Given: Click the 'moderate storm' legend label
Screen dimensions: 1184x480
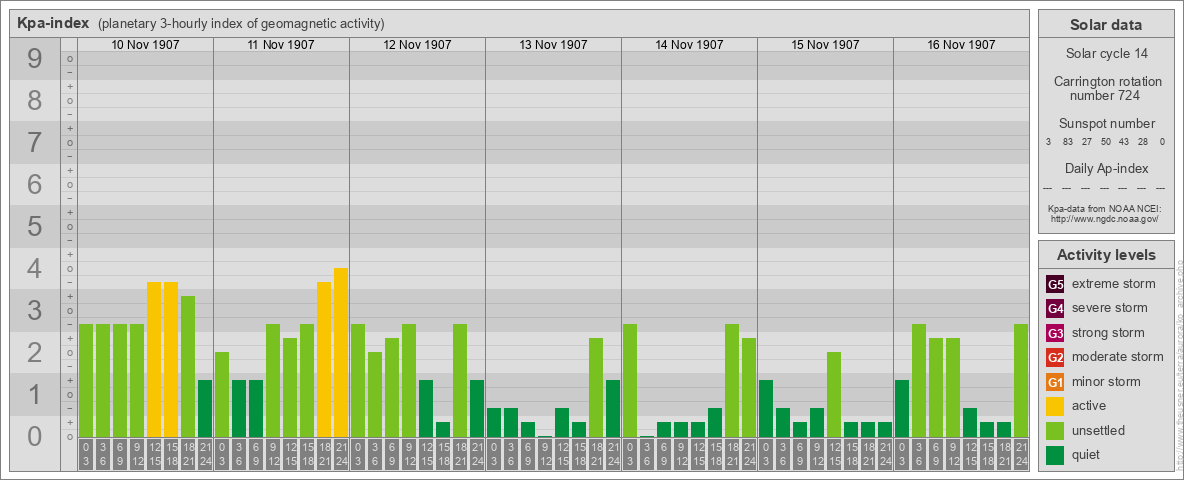Looking at the screenshot, I should tap(1118, 356).
